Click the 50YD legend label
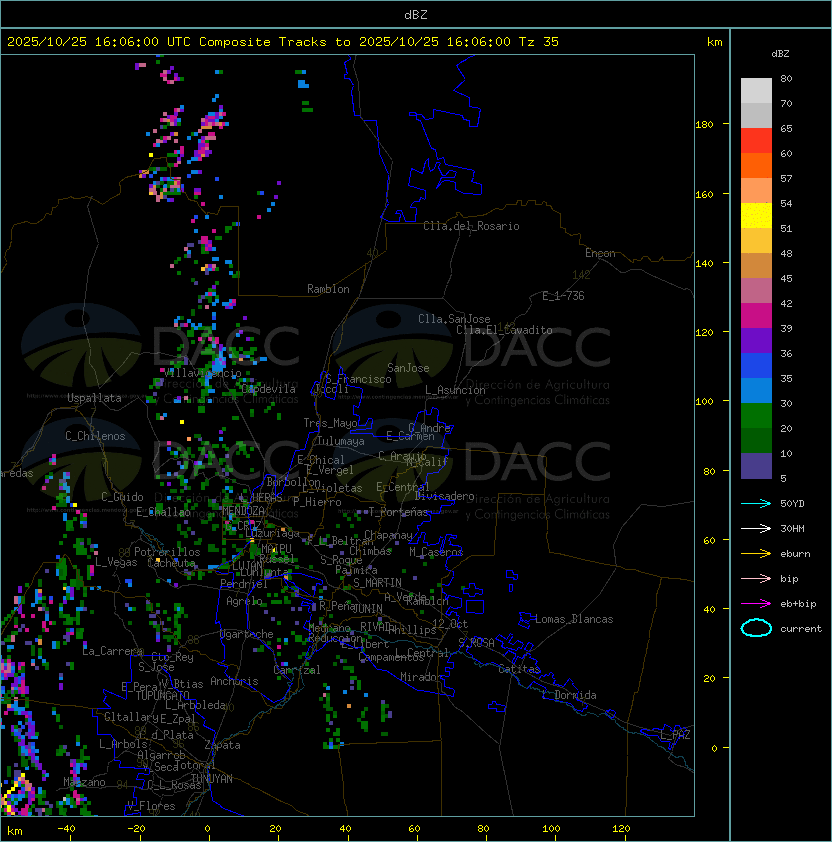The image size is (832, 842). tap(792, 503)
